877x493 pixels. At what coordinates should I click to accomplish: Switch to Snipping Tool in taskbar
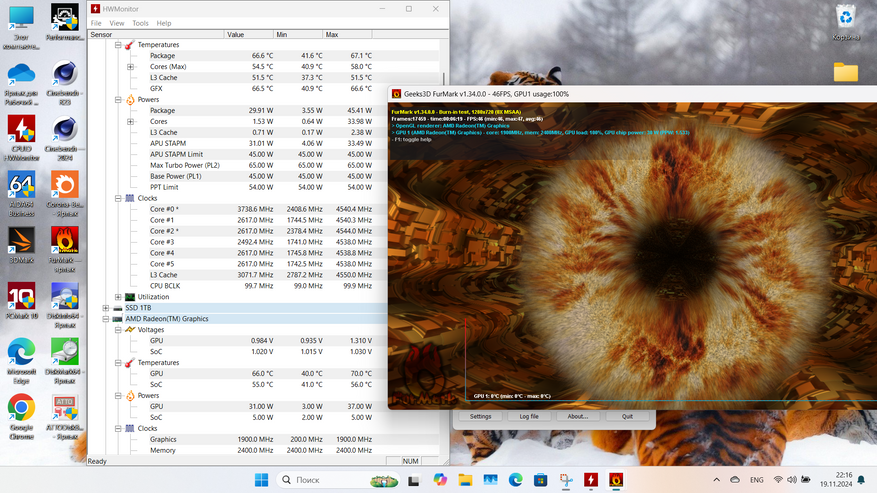click(566, 480)
